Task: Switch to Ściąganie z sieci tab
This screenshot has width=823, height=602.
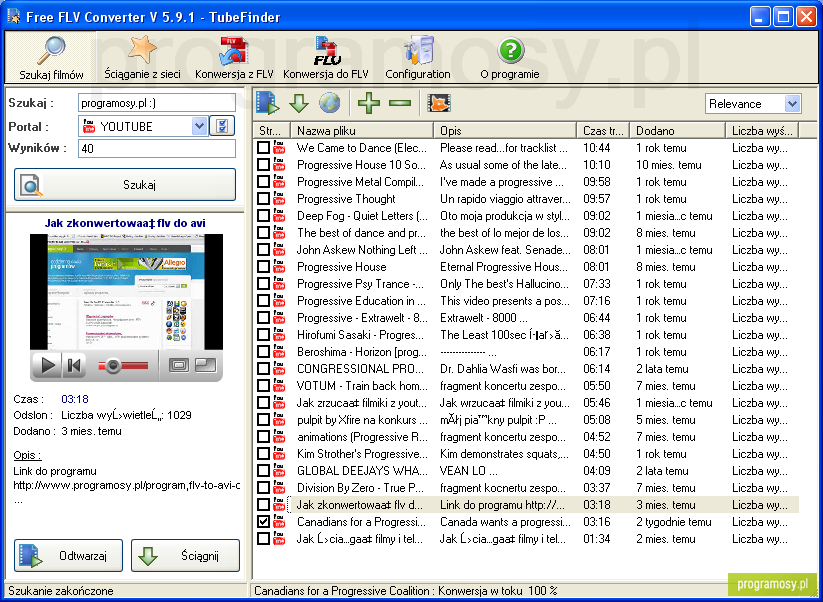Action: (142, 58)
